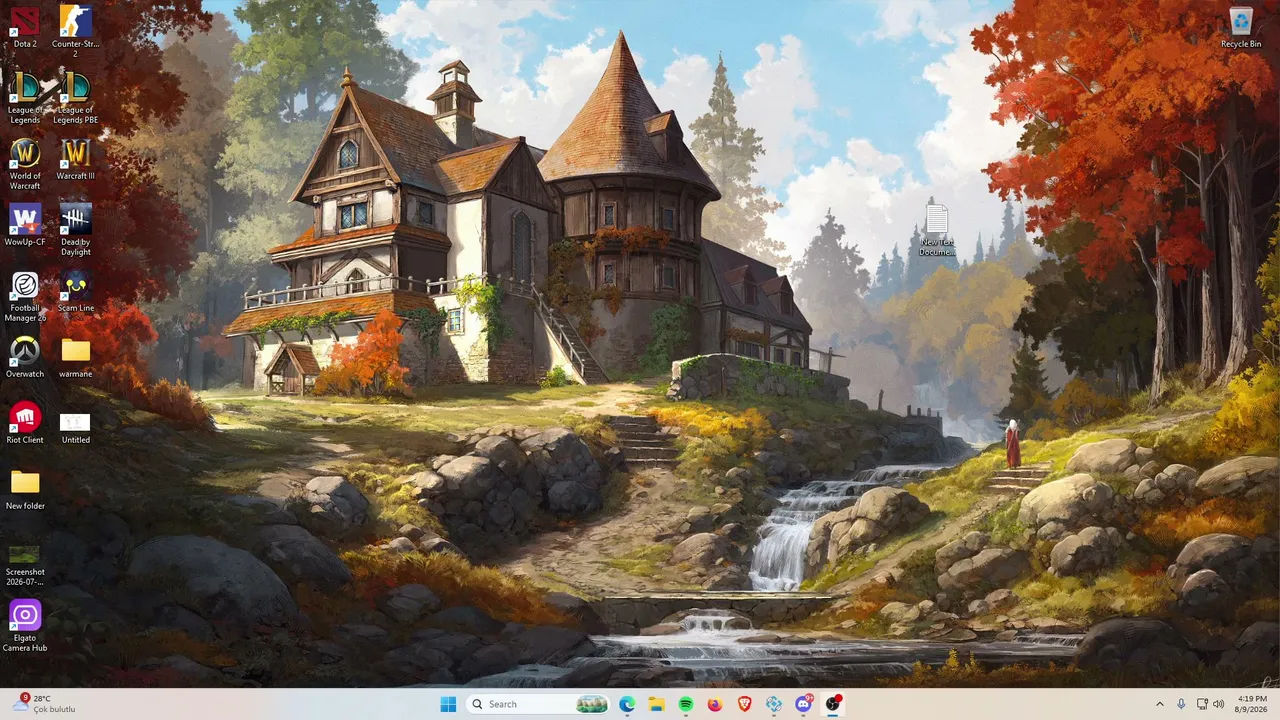Open the volume speaker tray icon
Screen dimensions: 1280x720
tap(1218, 704)
